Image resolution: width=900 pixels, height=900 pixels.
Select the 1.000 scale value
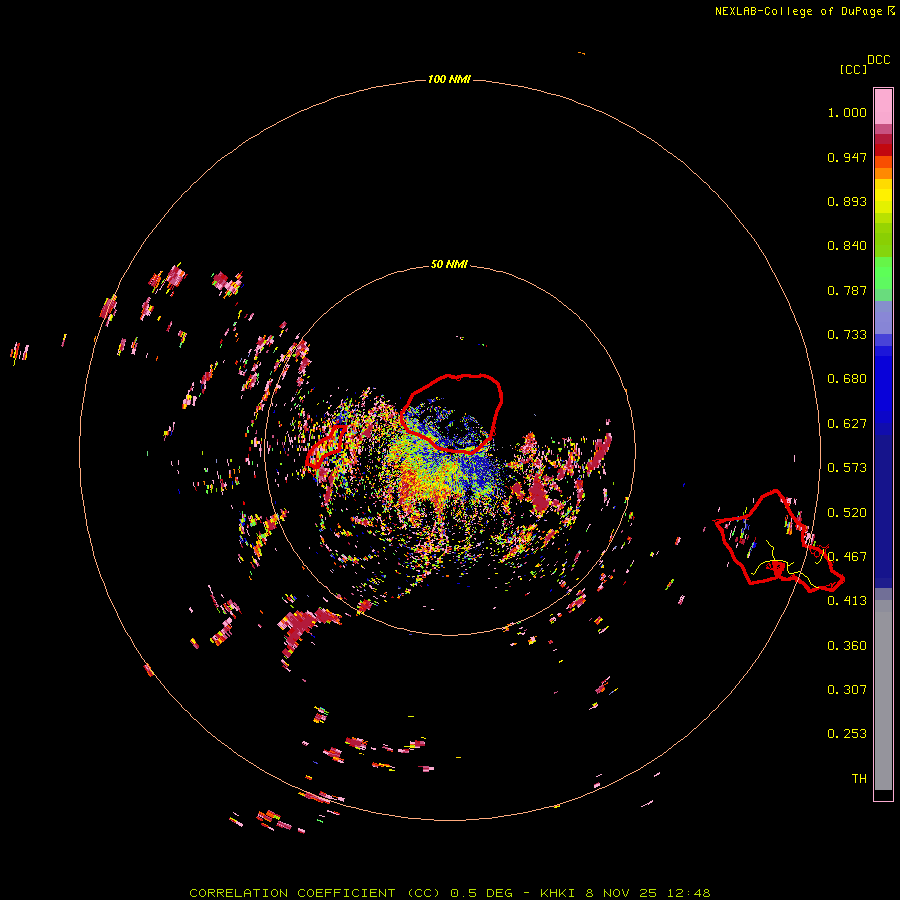[847, 112]
